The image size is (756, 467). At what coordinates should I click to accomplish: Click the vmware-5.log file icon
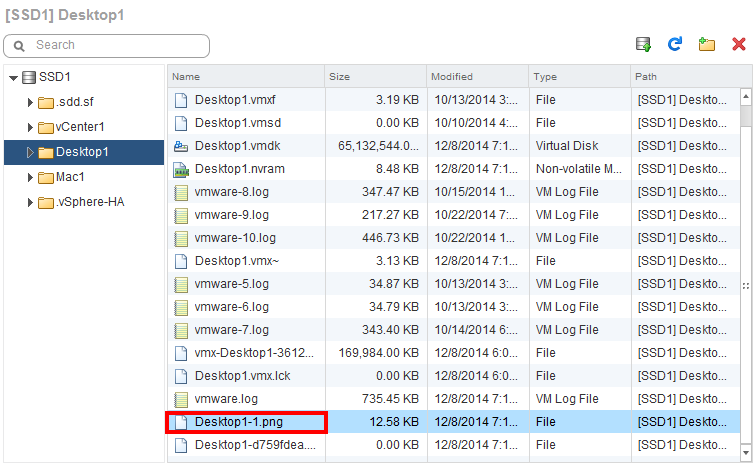click(x=181, y=284)
